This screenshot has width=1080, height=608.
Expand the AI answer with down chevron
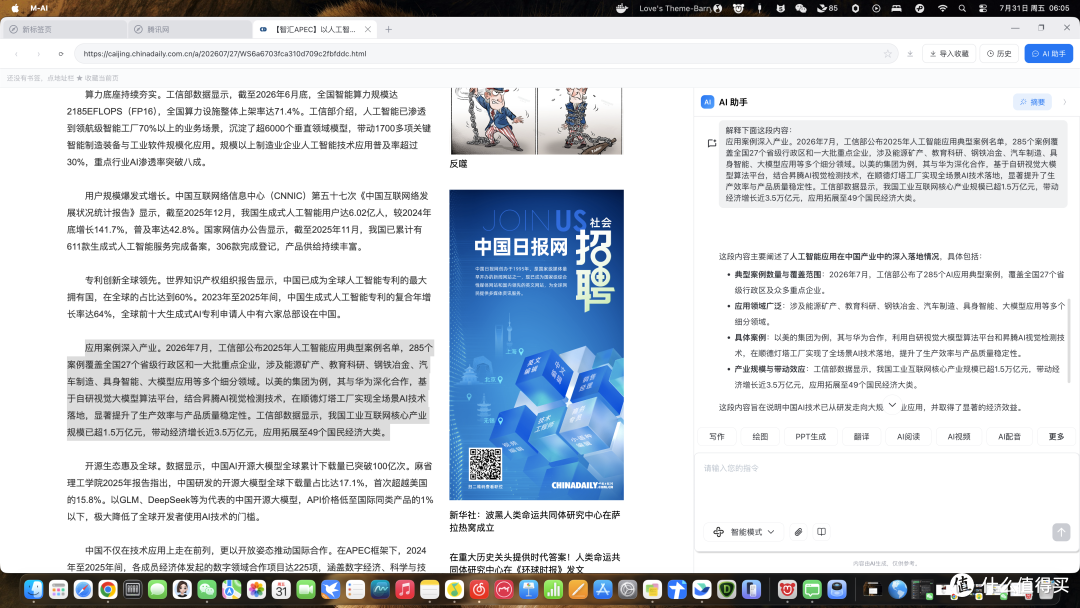(x=892, y=405)
